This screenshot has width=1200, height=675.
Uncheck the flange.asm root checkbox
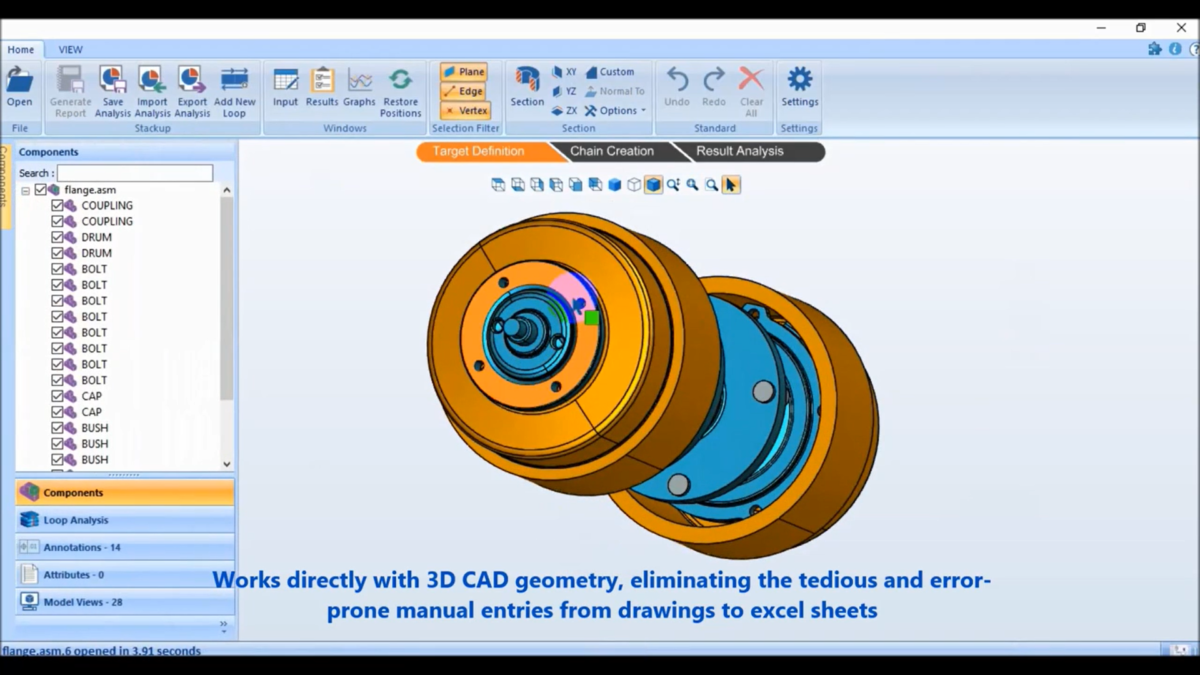(x=41, y=189)
